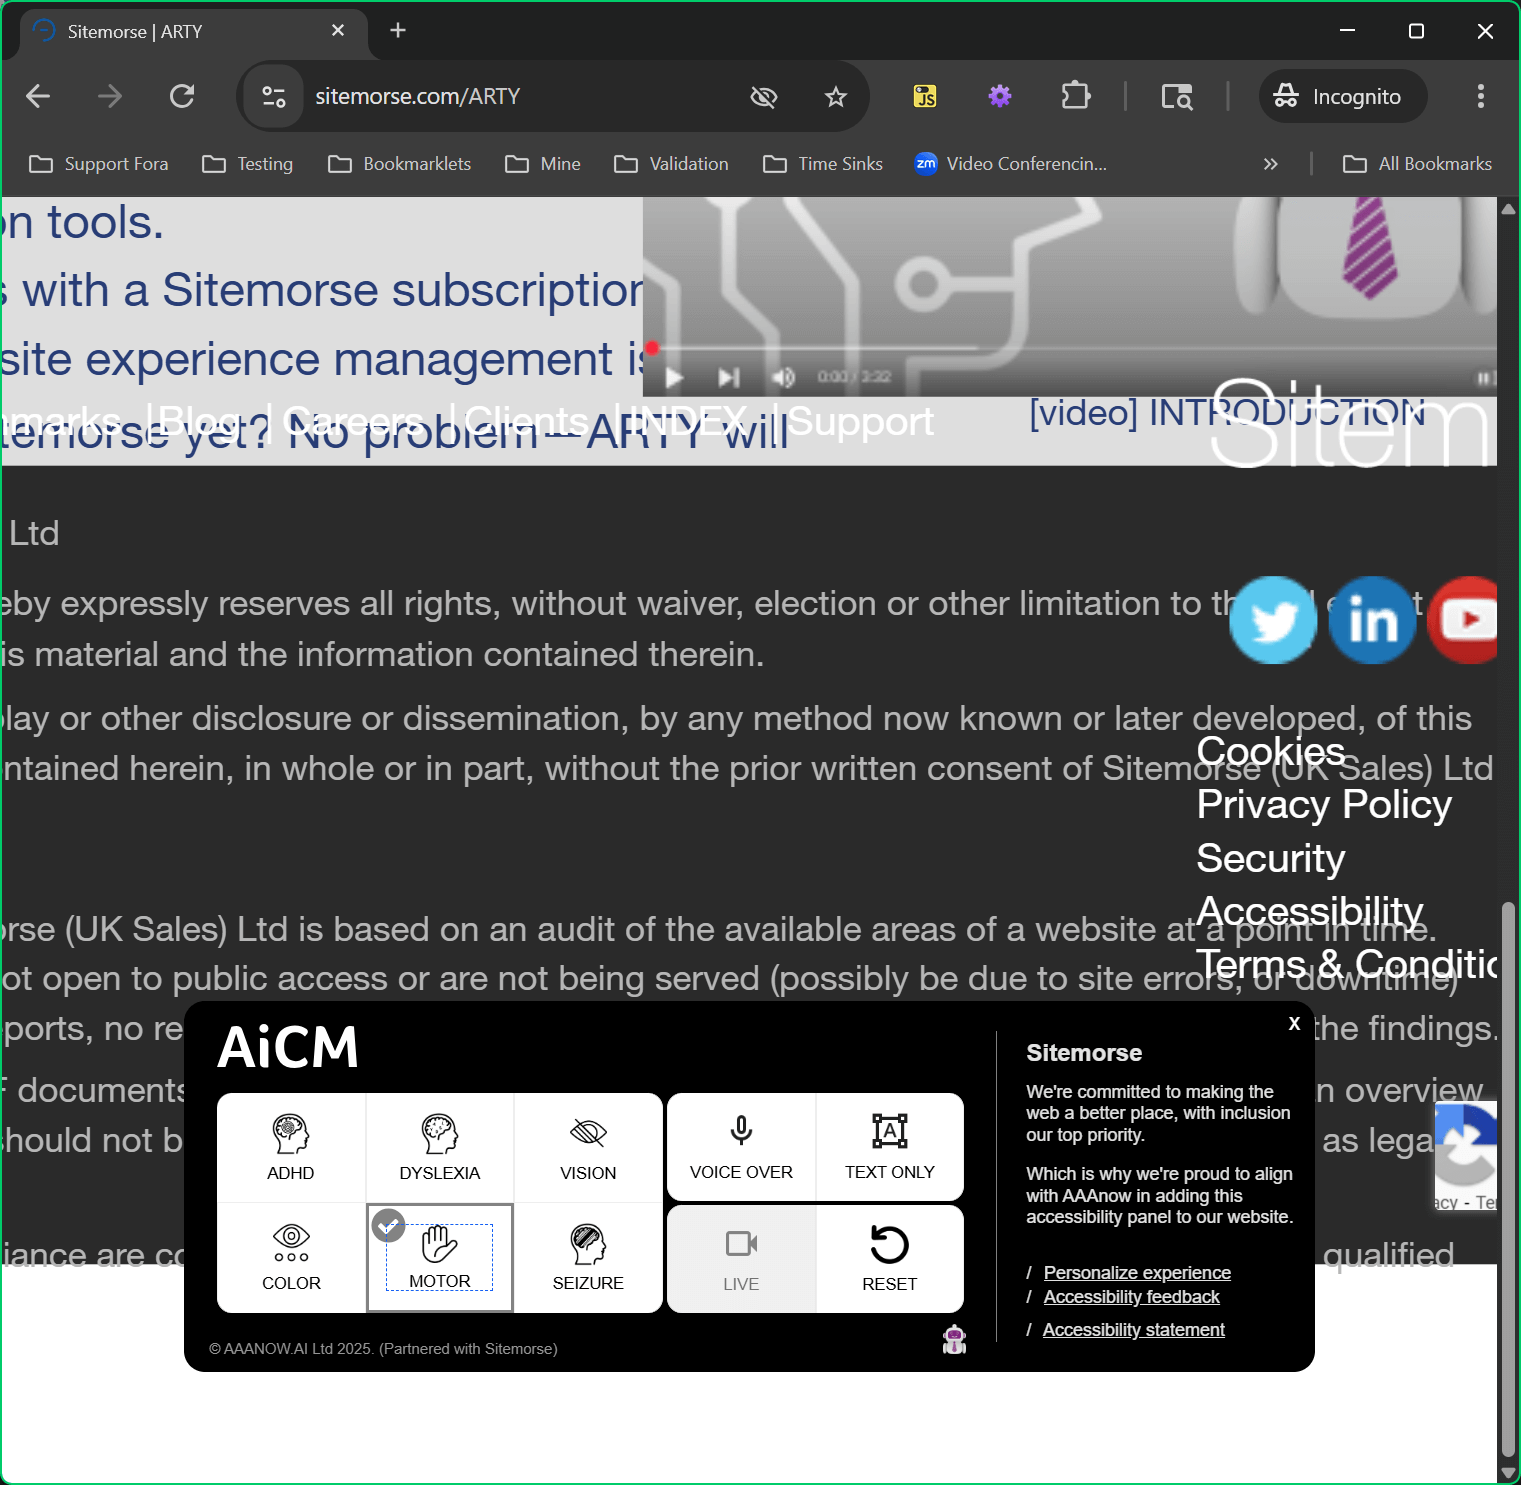Click the address bar URL
Viewport: 1521px width, 1485px height.
point(418,96)
